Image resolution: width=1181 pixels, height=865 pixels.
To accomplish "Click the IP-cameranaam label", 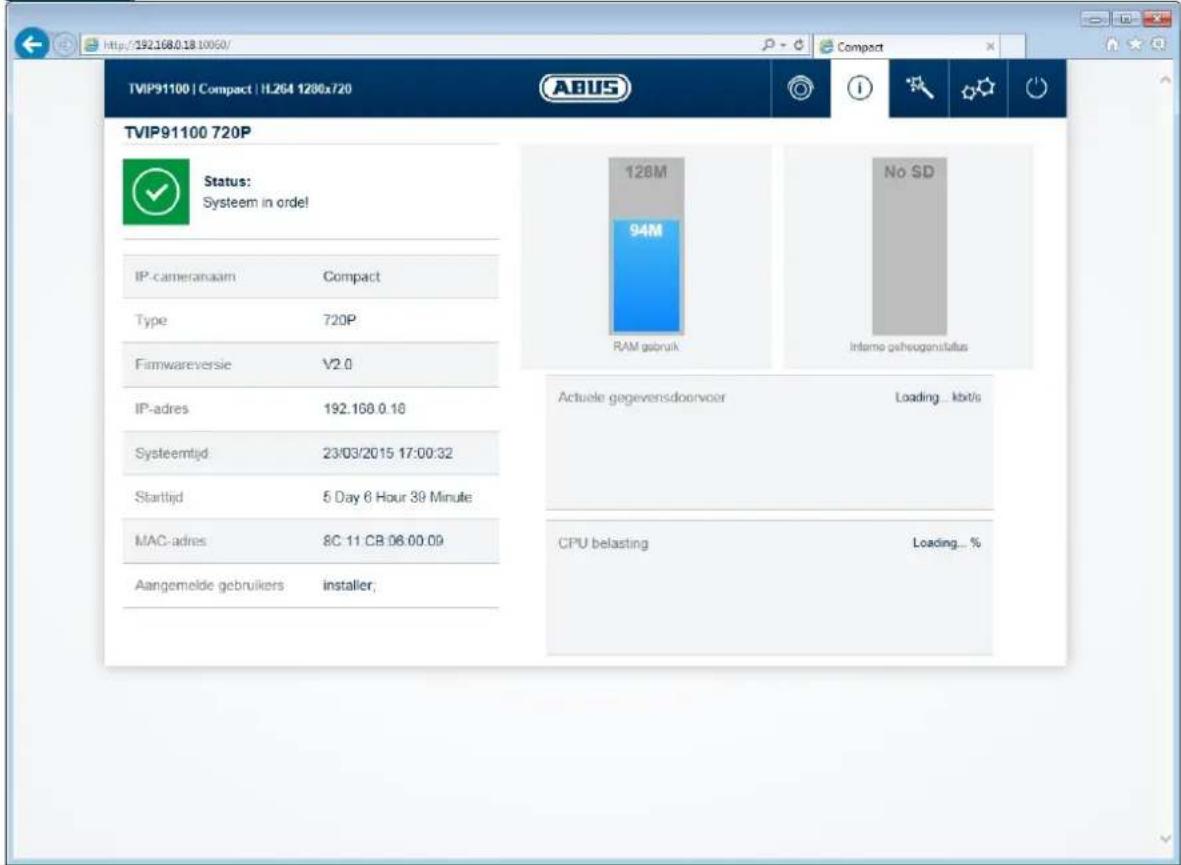I will (x=185, y=277).
